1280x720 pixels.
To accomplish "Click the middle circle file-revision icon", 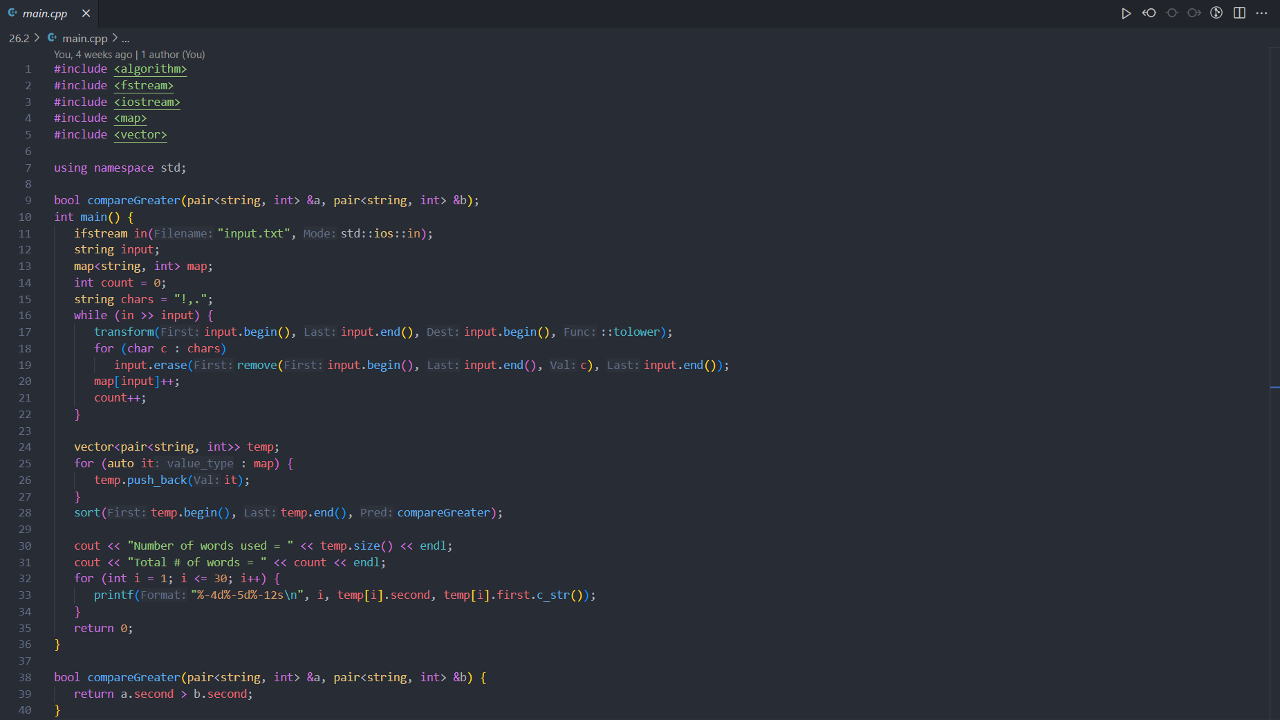I will tap(1172, 13).
